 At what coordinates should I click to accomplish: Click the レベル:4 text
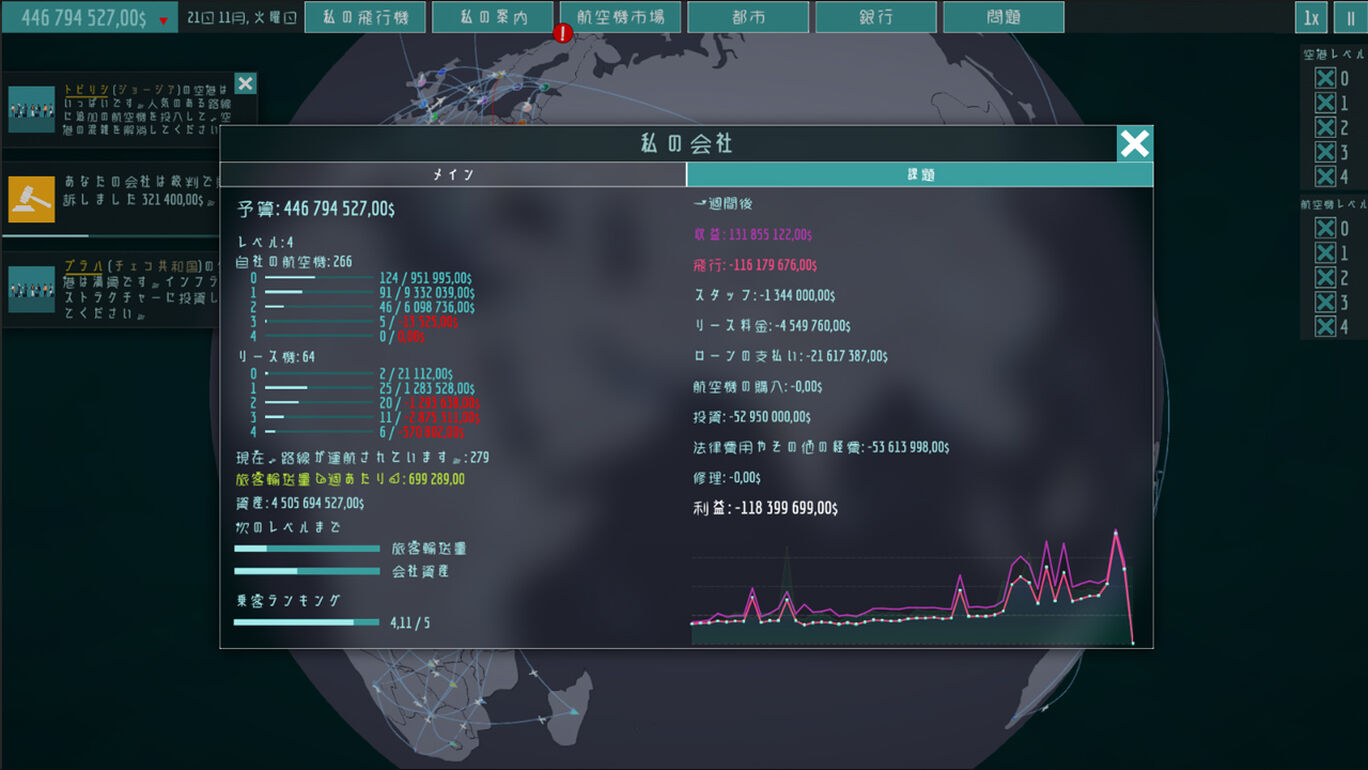[x=265, y=242]
